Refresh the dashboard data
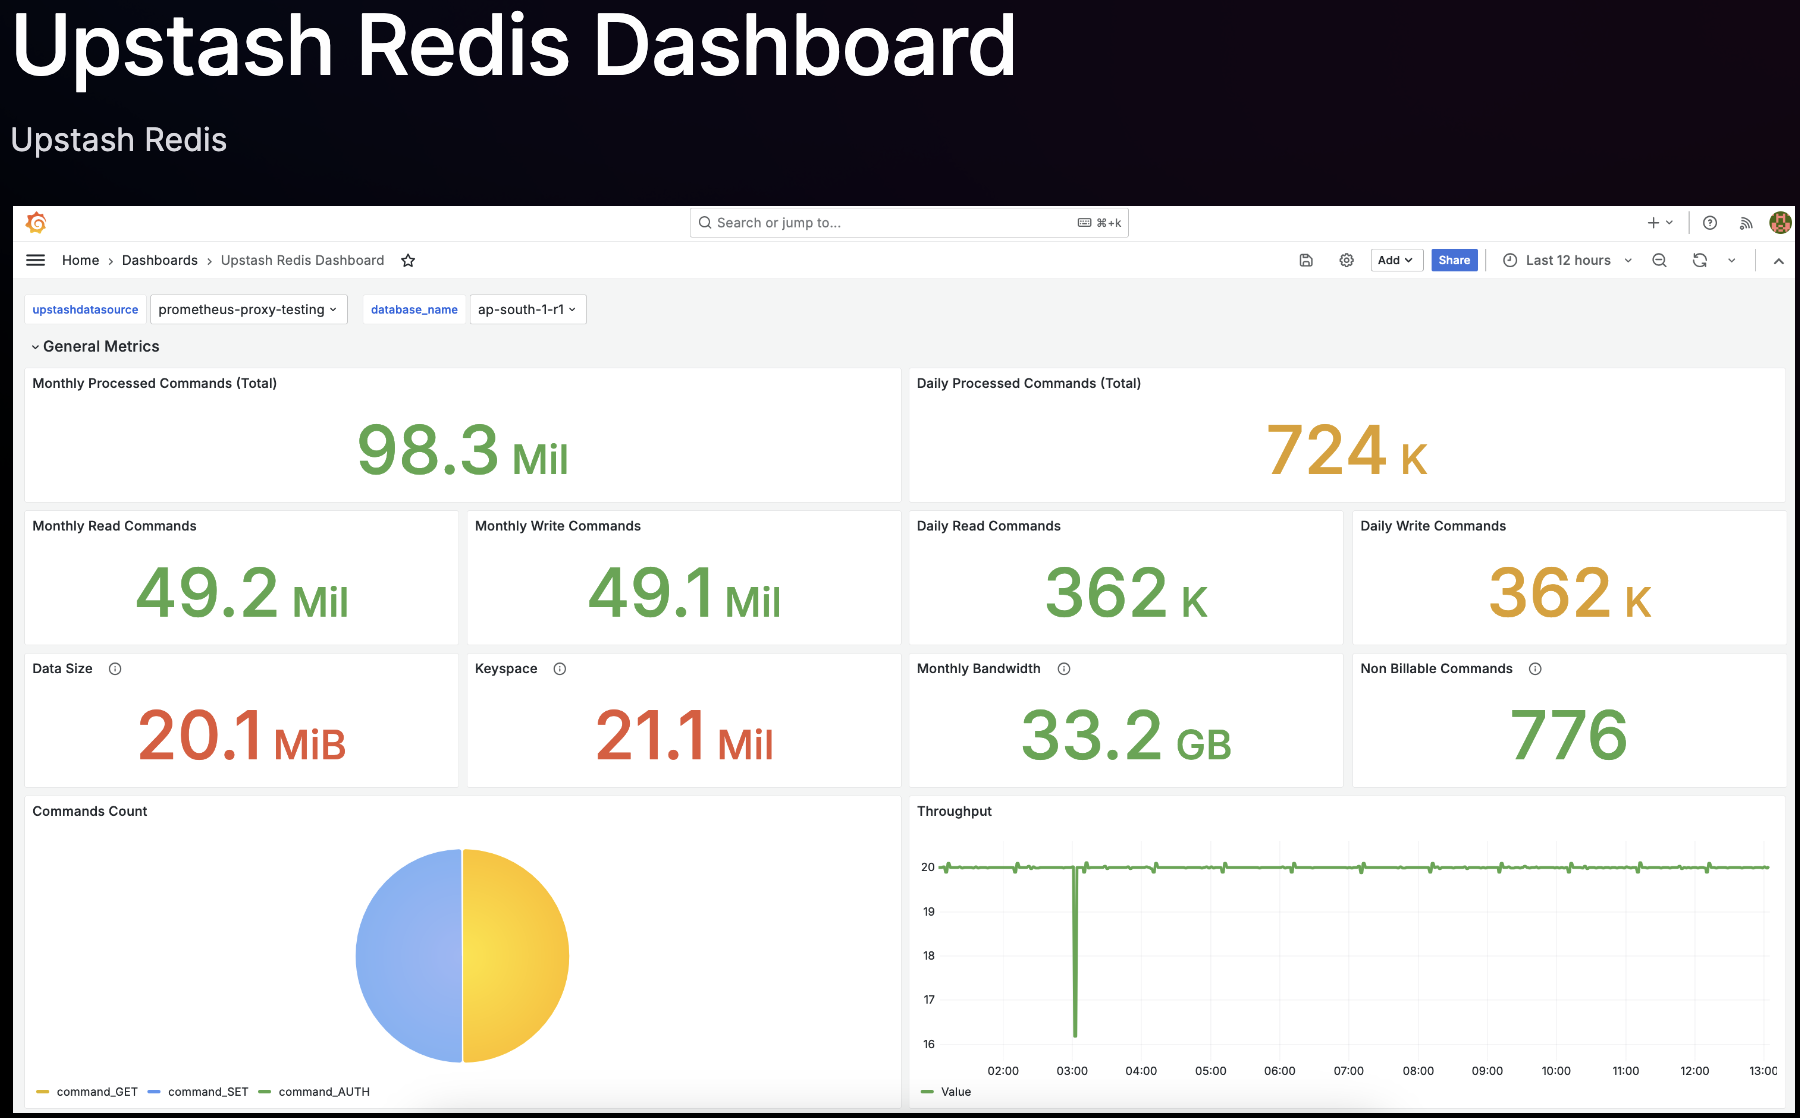Screen dimensions: 1800x1118 coord(1700,260)
